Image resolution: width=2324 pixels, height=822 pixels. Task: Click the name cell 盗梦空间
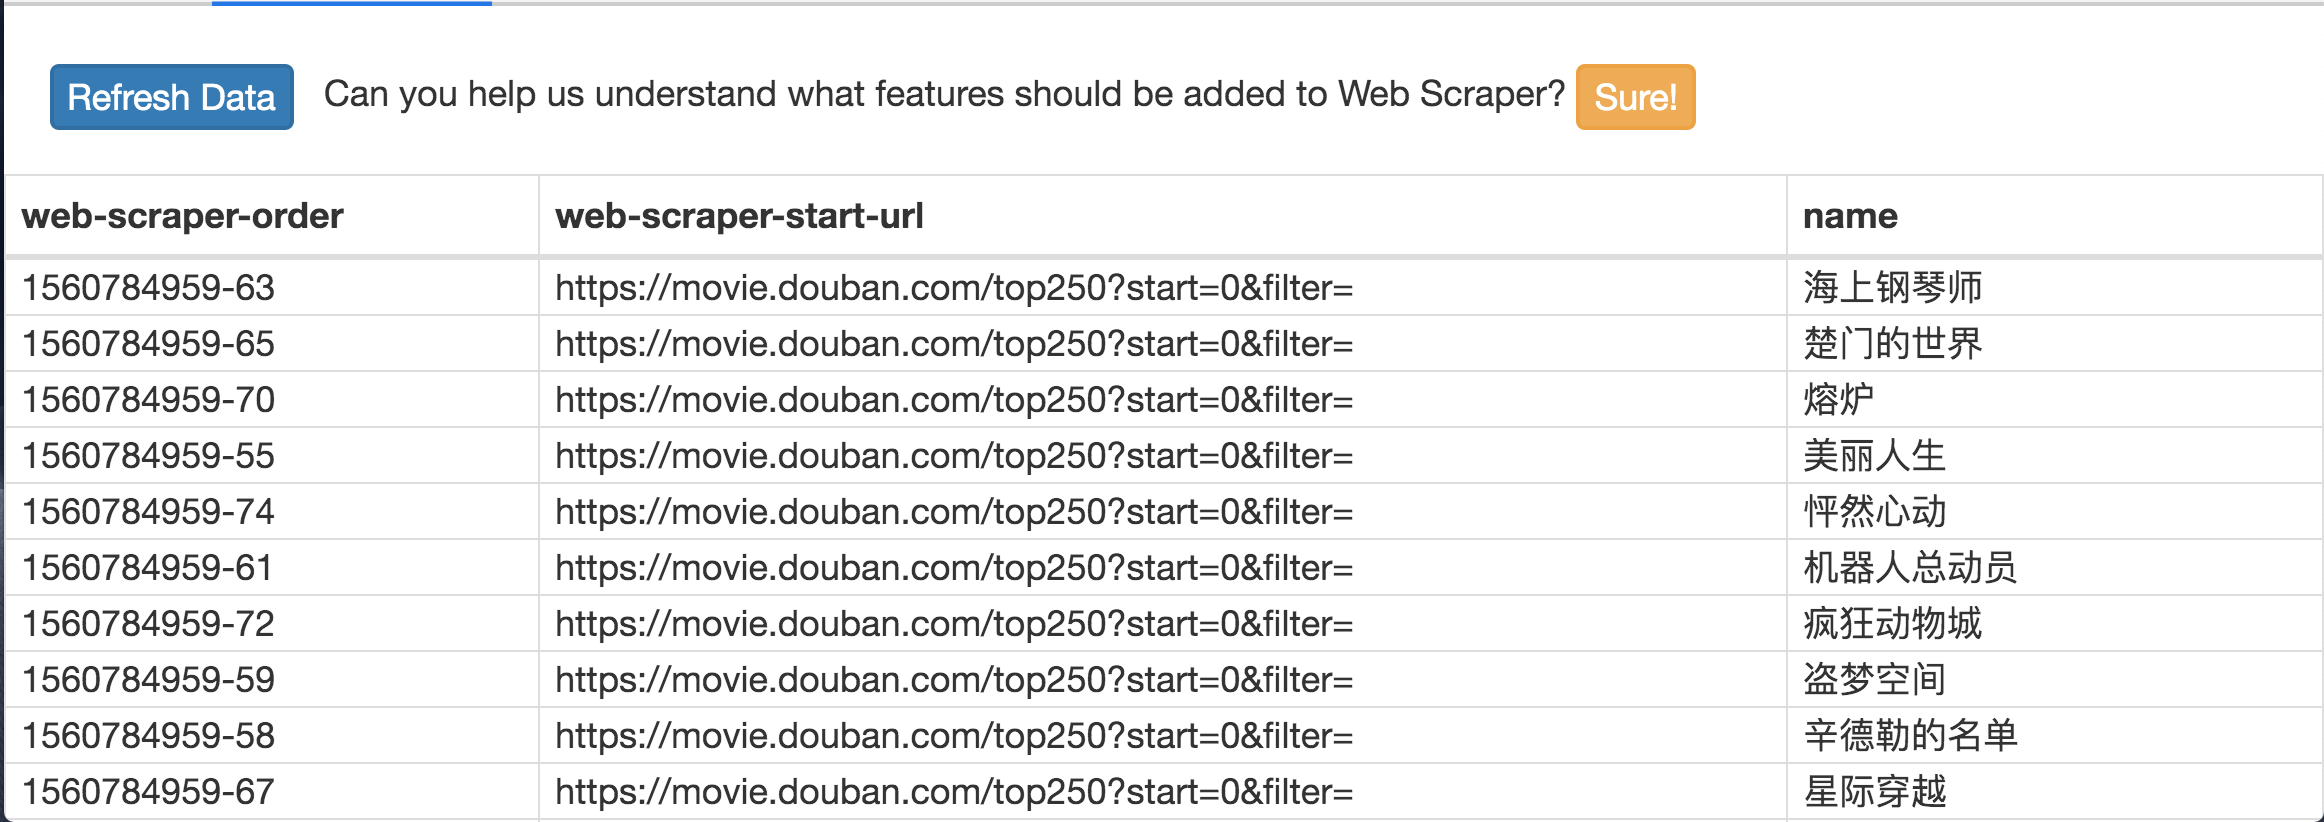click(1874, 680)
